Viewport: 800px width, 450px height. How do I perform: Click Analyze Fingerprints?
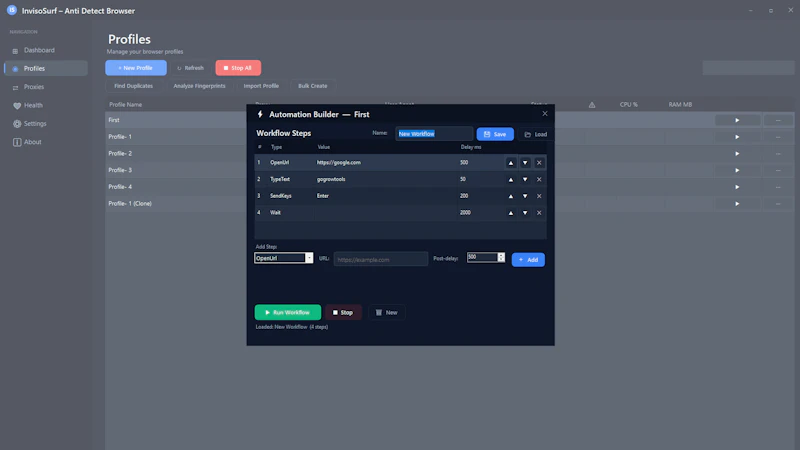pos(199,86)
